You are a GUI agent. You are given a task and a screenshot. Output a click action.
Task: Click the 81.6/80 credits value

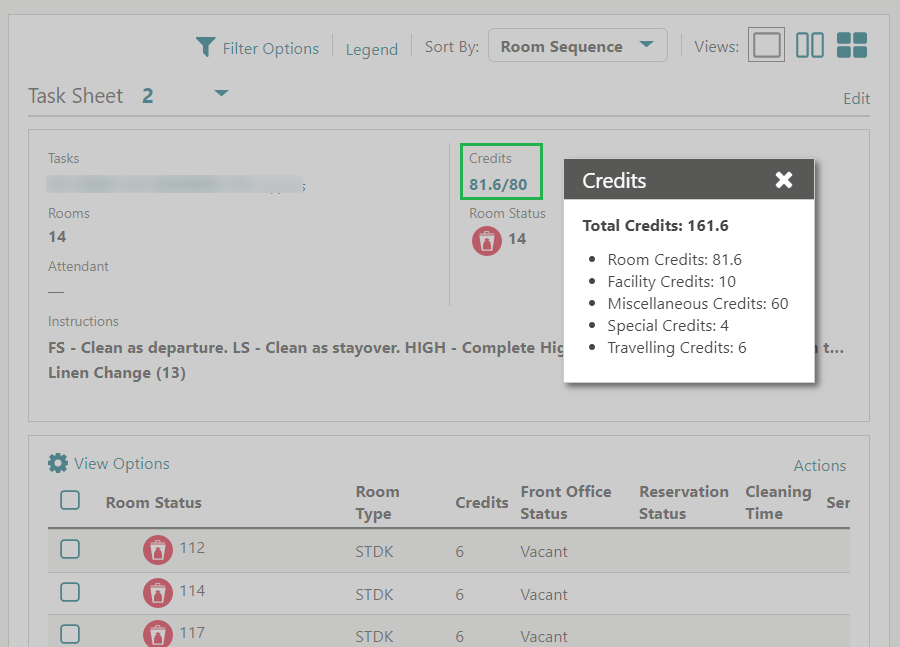498,184
